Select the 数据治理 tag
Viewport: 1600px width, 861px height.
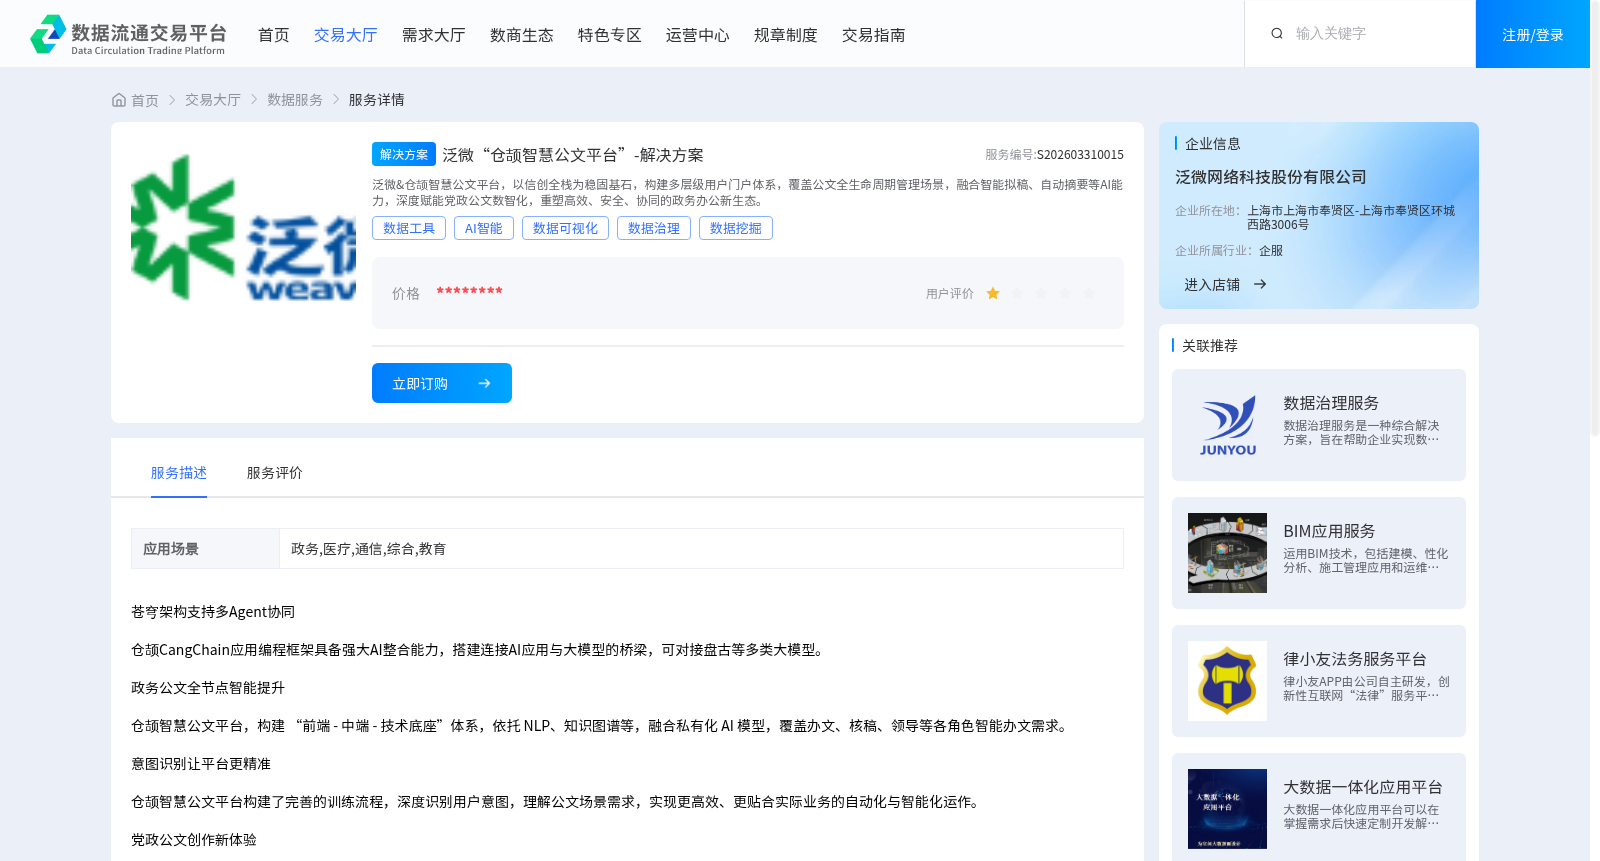654,228
